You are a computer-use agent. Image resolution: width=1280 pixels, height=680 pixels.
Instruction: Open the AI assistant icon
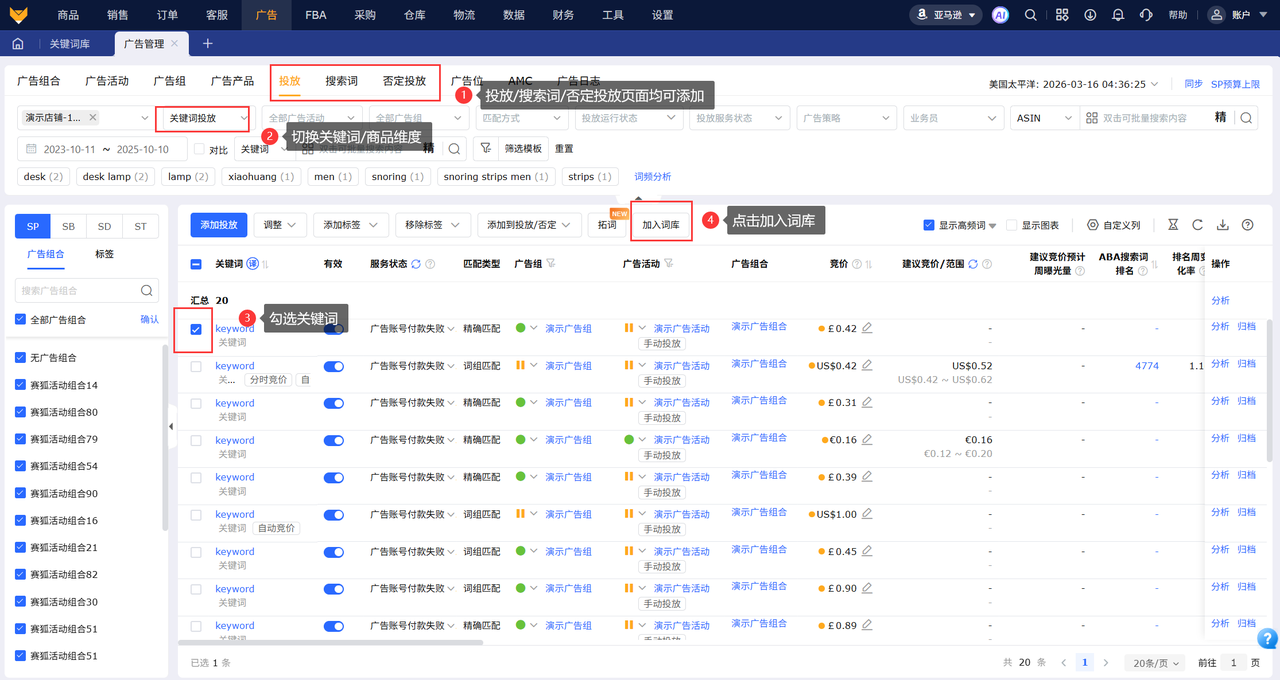[1000, 15]
